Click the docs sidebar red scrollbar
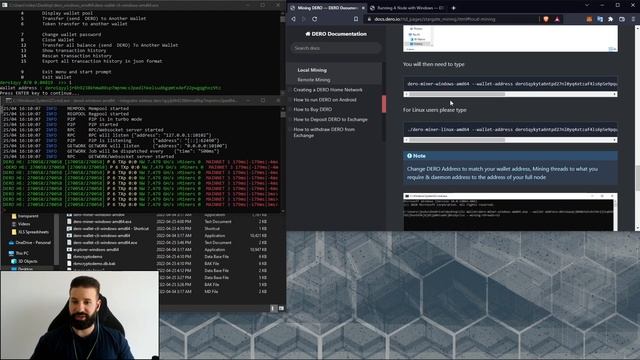Viewport: 640px width, 360px height. click(x=384, y=104)
